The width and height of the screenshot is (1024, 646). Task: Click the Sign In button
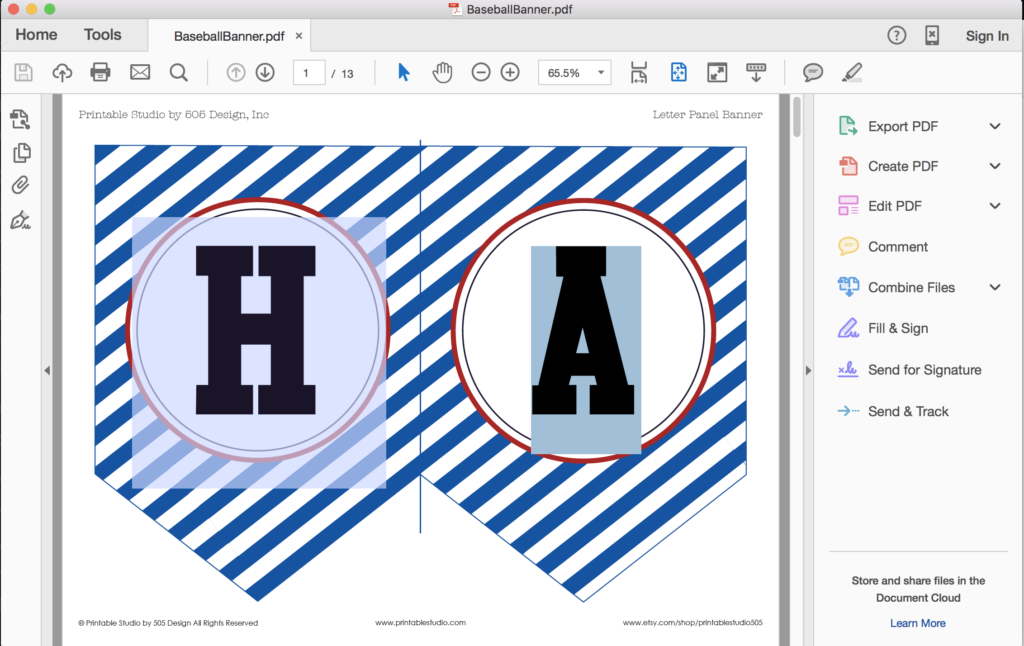pyautogui.click(x=987, y=35)
